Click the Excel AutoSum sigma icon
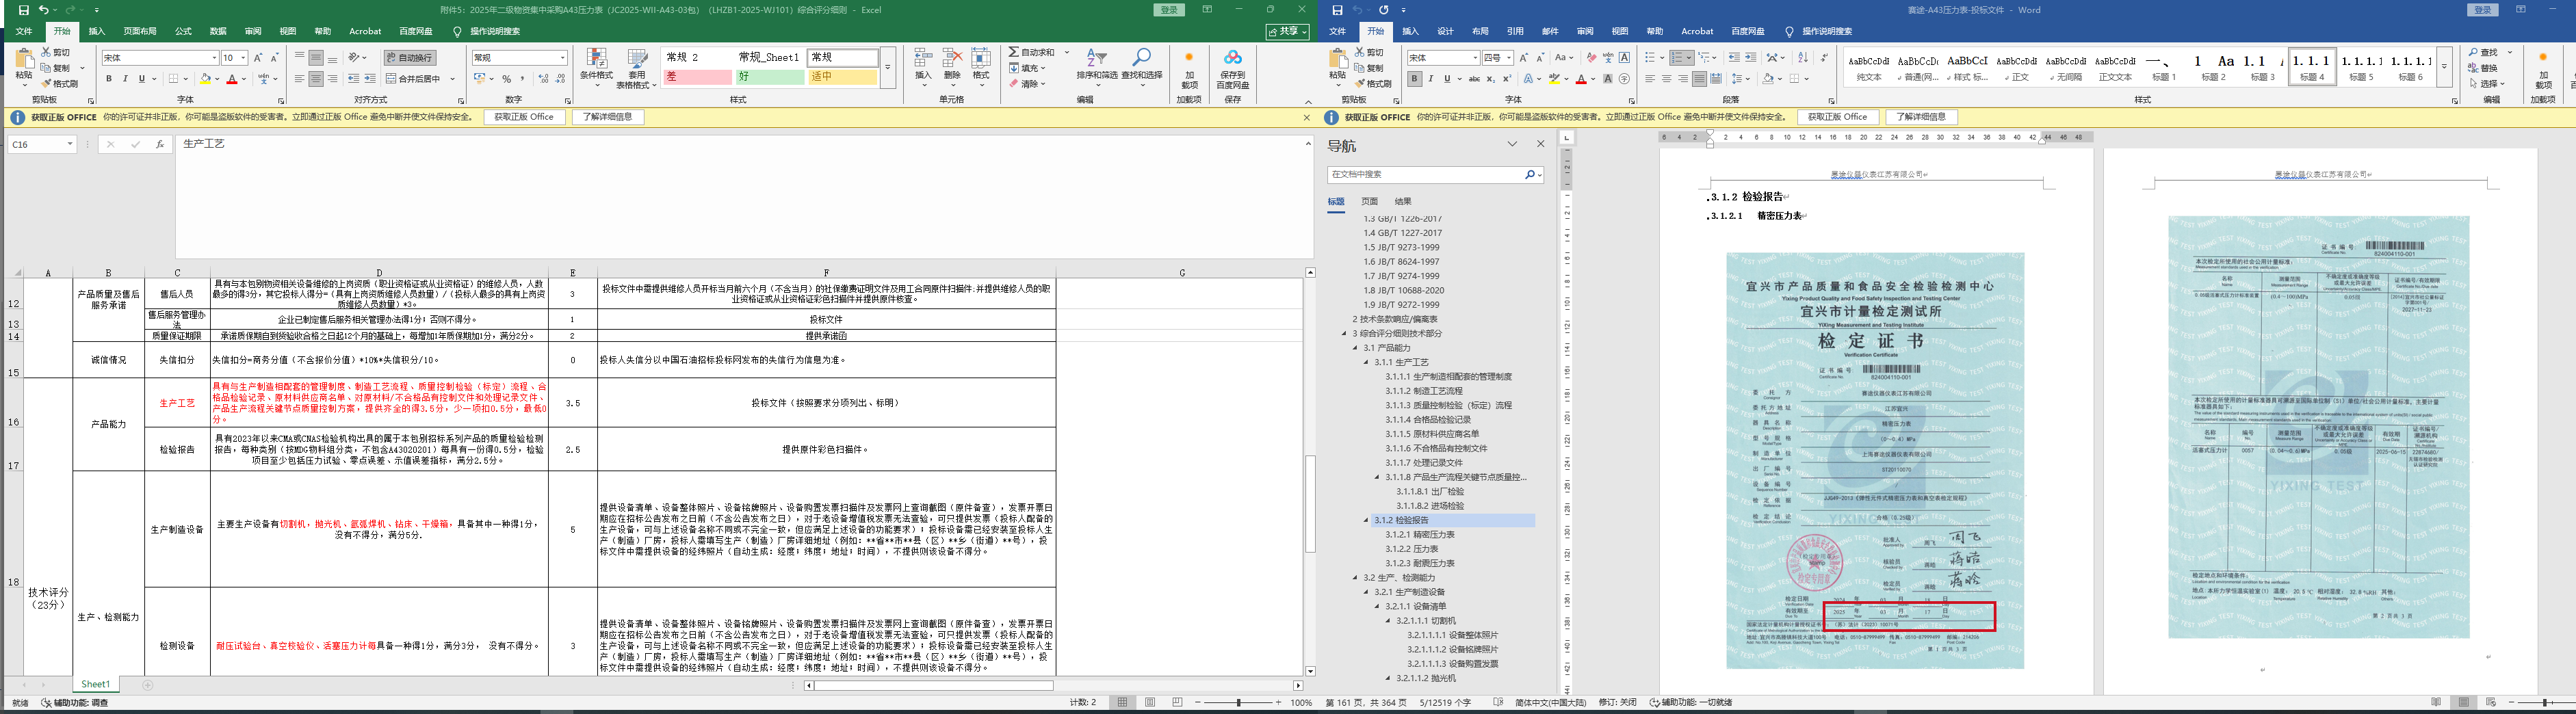 (x=1014, y=52)
